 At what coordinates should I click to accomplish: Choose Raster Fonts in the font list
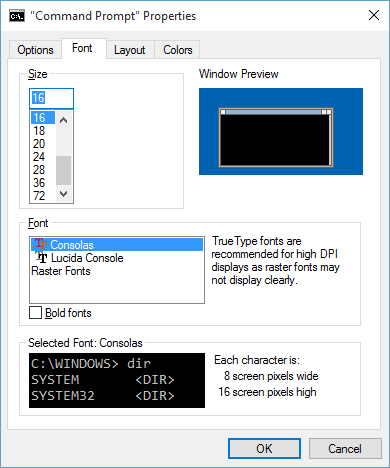point(117,271)
